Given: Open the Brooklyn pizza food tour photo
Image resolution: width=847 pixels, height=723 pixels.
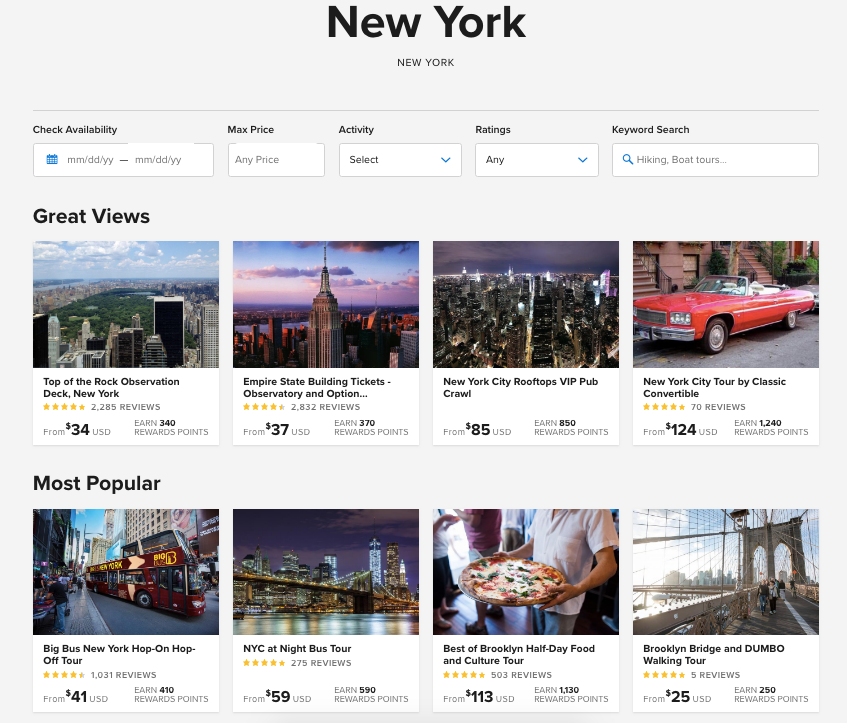Looking at the screenshot, I should pyautogui.click(x=526, y=572).
